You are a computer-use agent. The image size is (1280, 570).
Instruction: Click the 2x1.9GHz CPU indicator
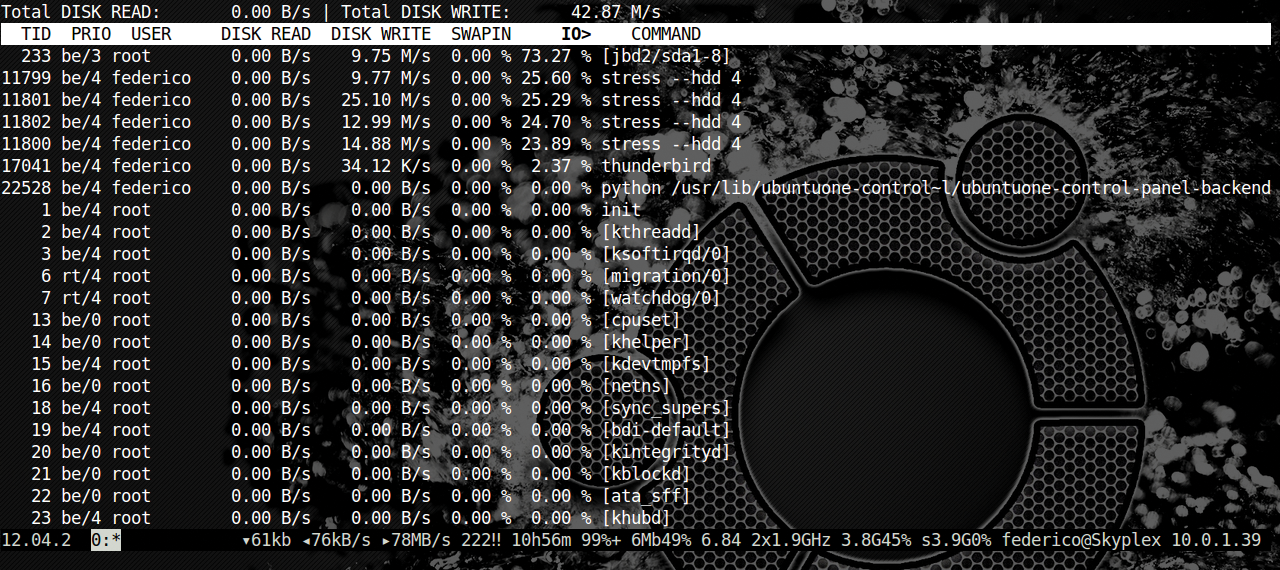(x=791, y=540)
